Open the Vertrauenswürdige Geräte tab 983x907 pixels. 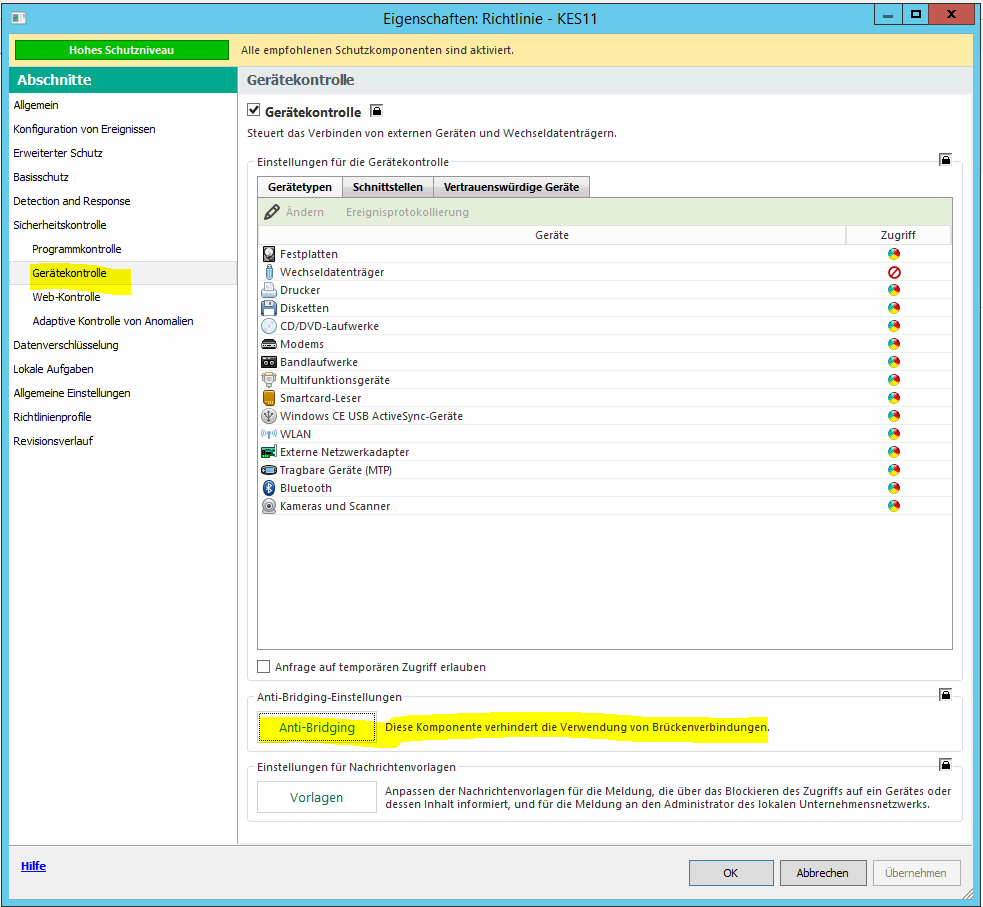tap(511, 187)
